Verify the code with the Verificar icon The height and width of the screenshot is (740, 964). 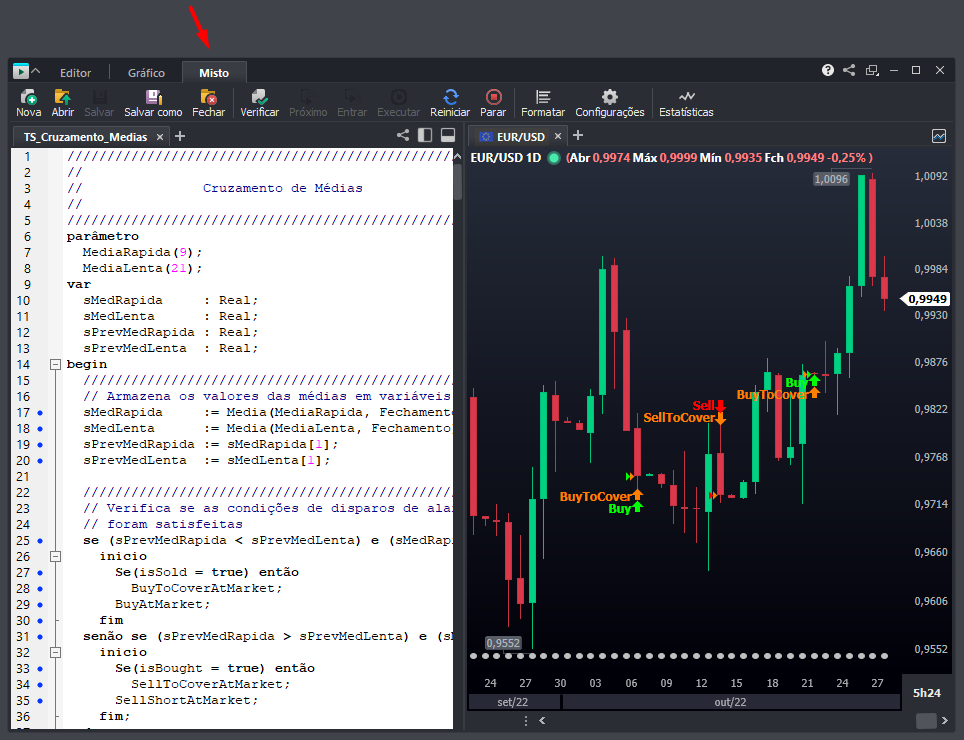coord(260,97)
